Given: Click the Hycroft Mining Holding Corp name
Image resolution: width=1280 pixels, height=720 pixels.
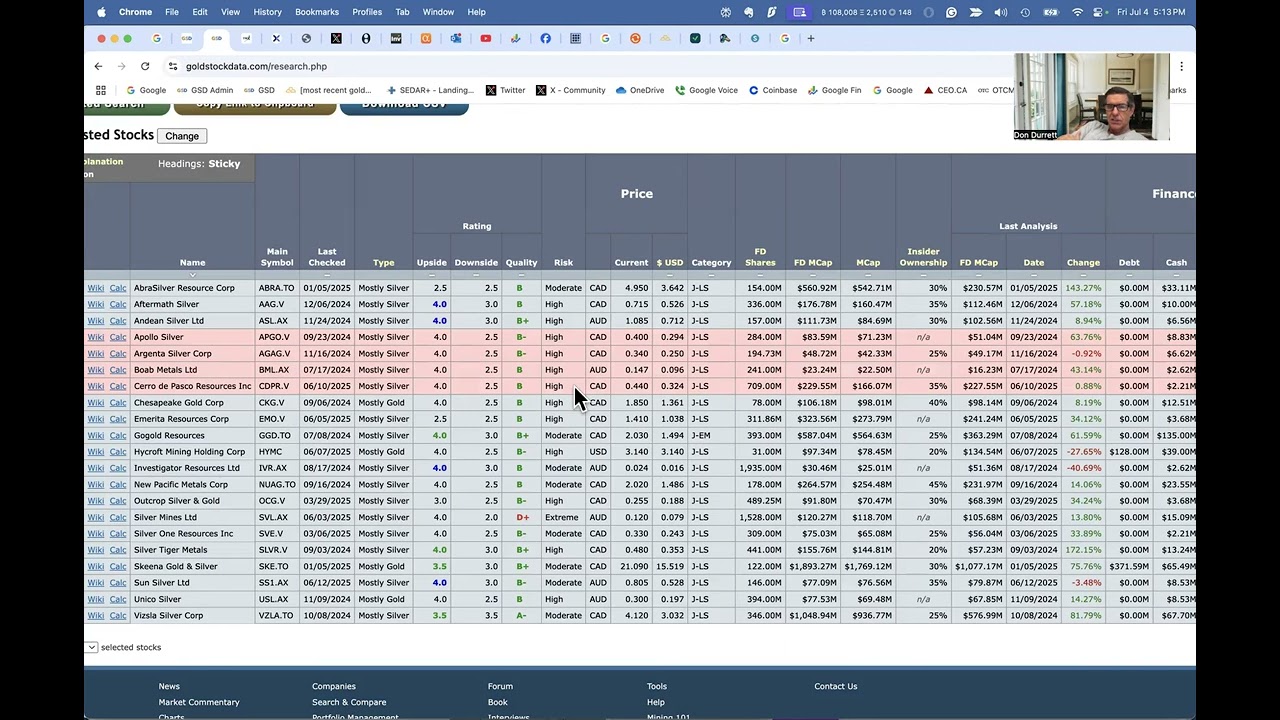Looking at the screenshot, I should point(189,452).
